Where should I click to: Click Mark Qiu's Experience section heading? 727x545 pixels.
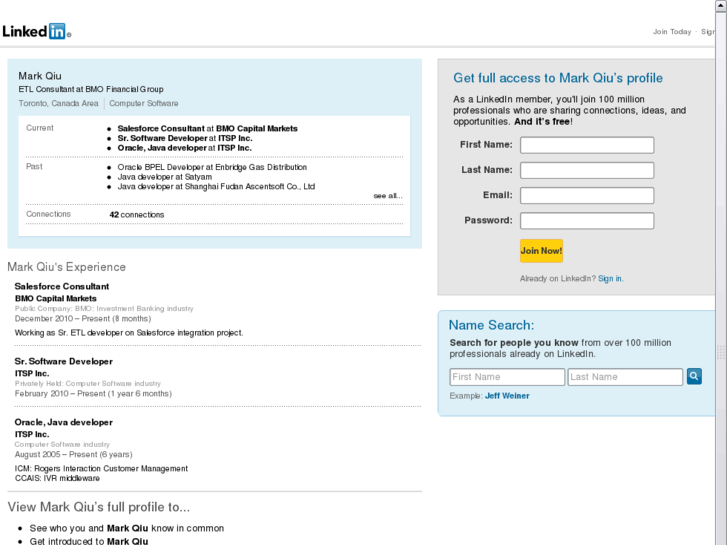point(67,267)
